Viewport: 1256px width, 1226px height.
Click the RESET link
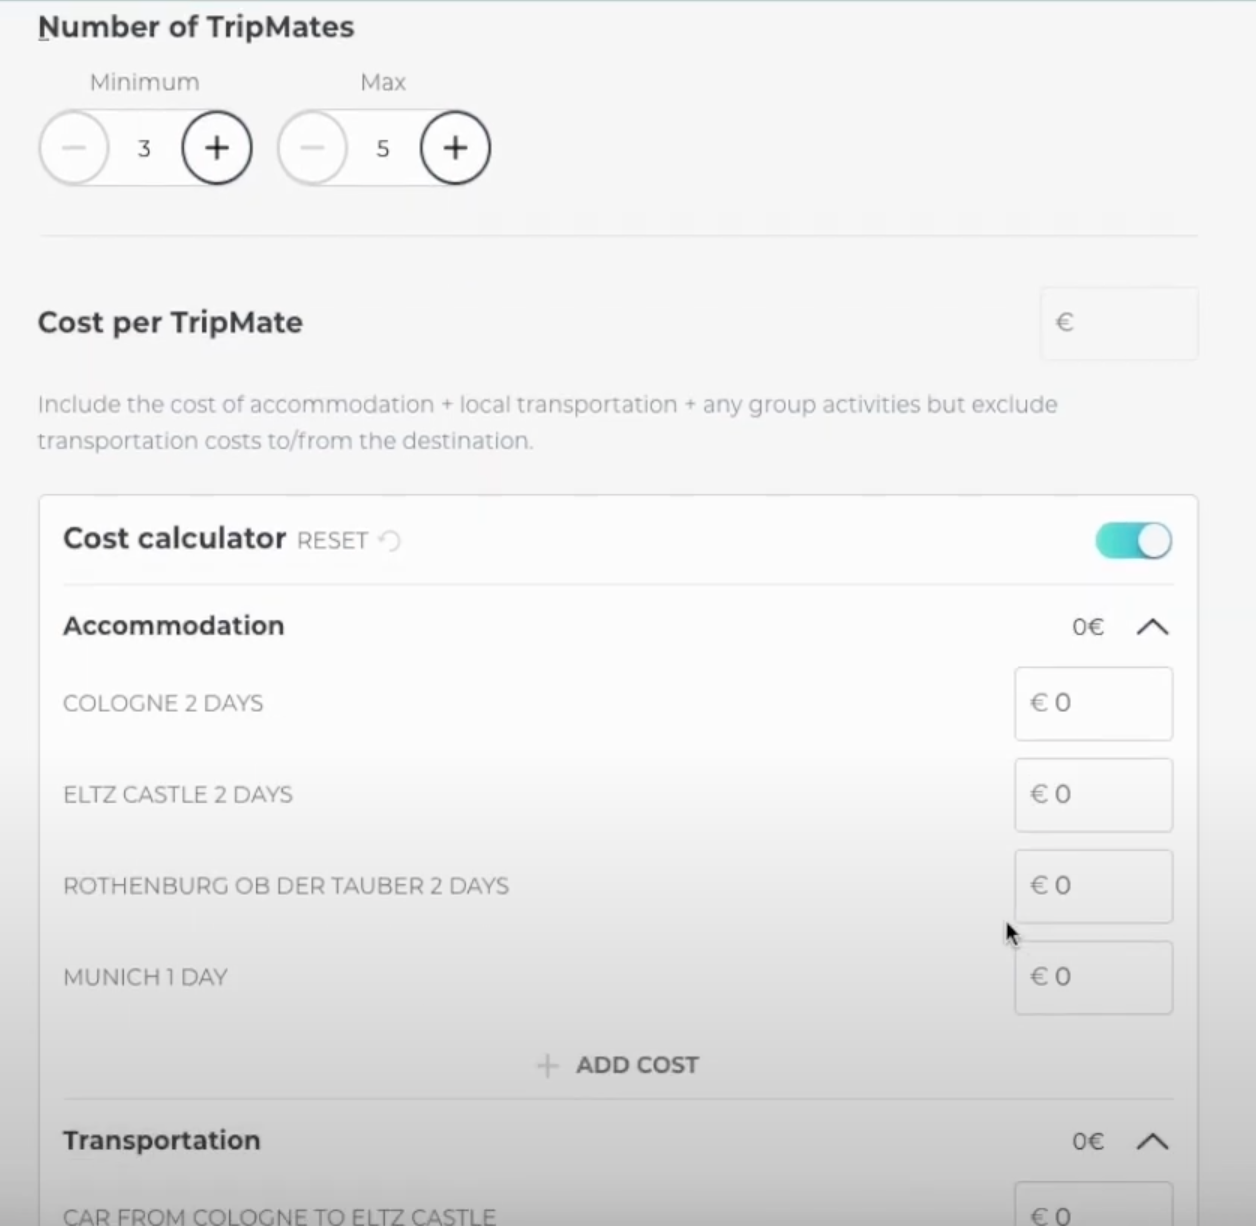pyautogui.click(x=332, y=541)
